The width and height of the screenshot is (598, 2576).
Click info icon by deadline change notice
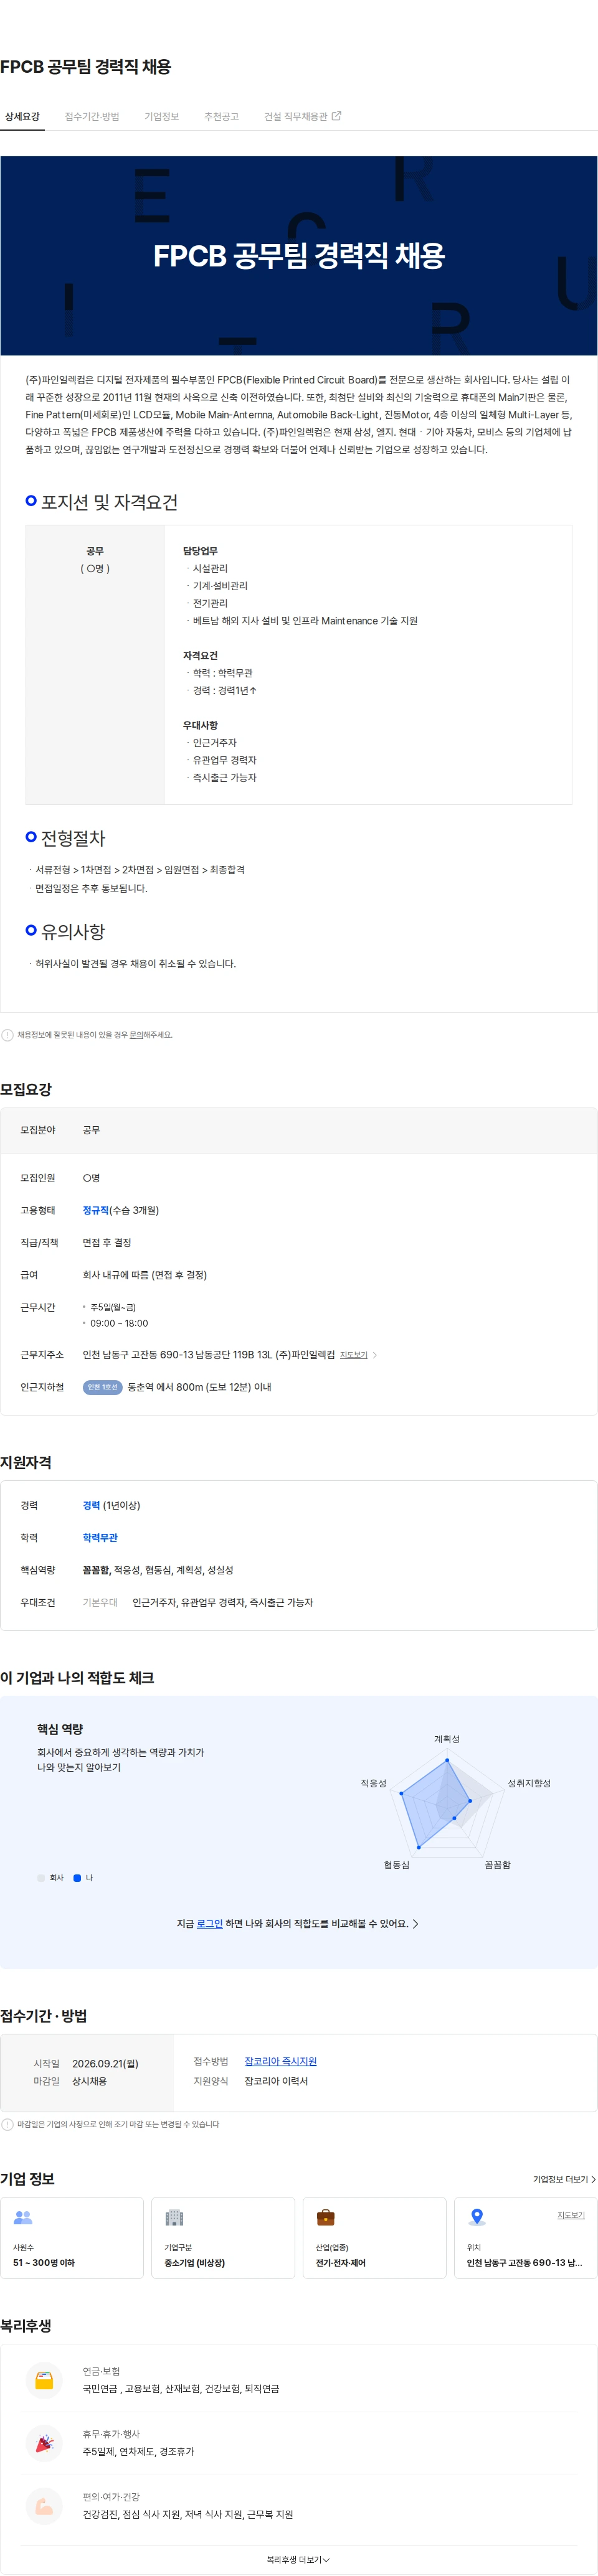(x=7, y=2124)
